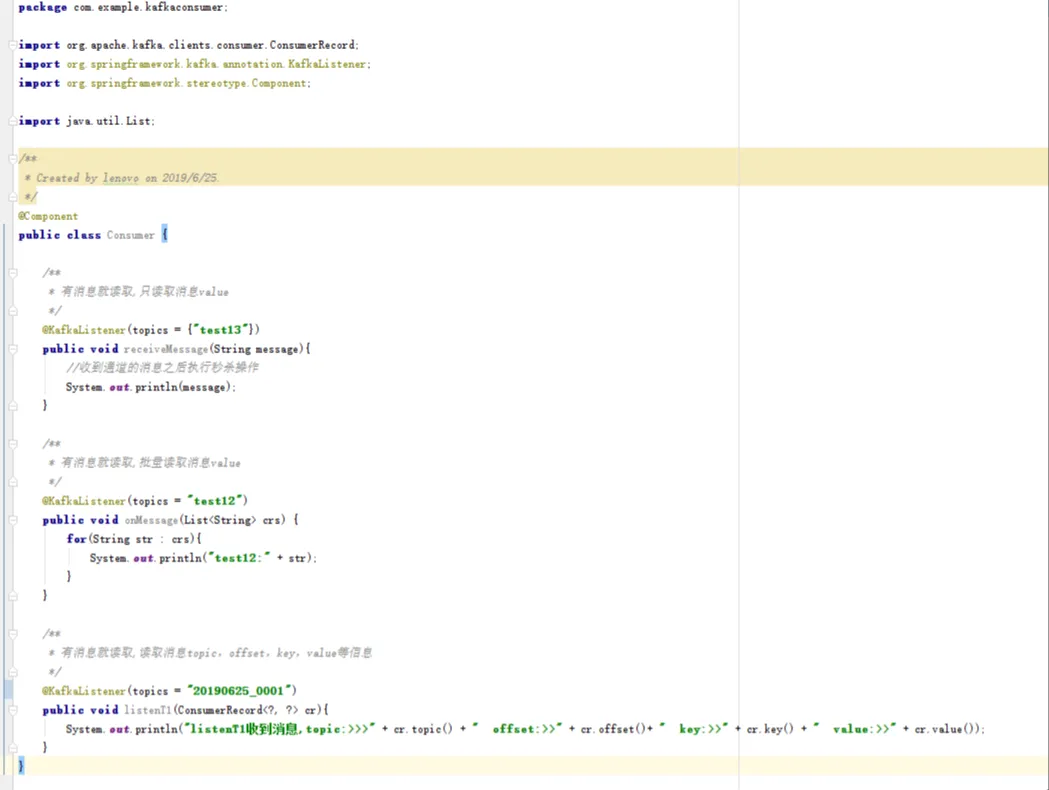Click the cr.value() call
Screen dimensions: 1049x790
(944, 729)
